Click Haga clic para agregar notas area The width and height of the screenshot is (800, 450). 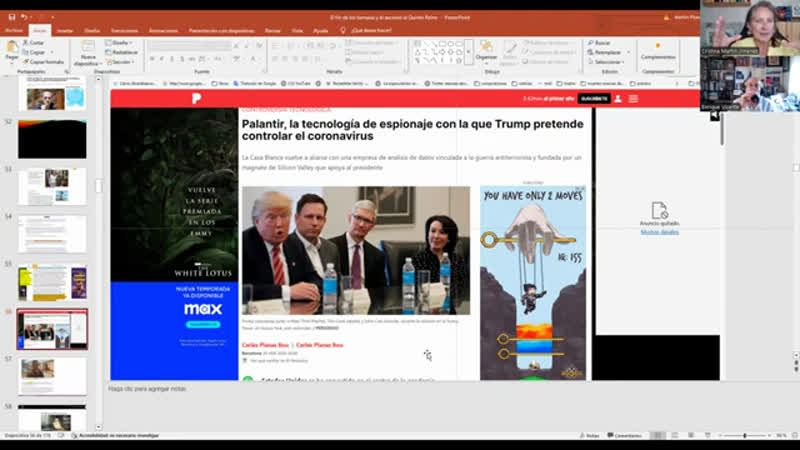147,389
